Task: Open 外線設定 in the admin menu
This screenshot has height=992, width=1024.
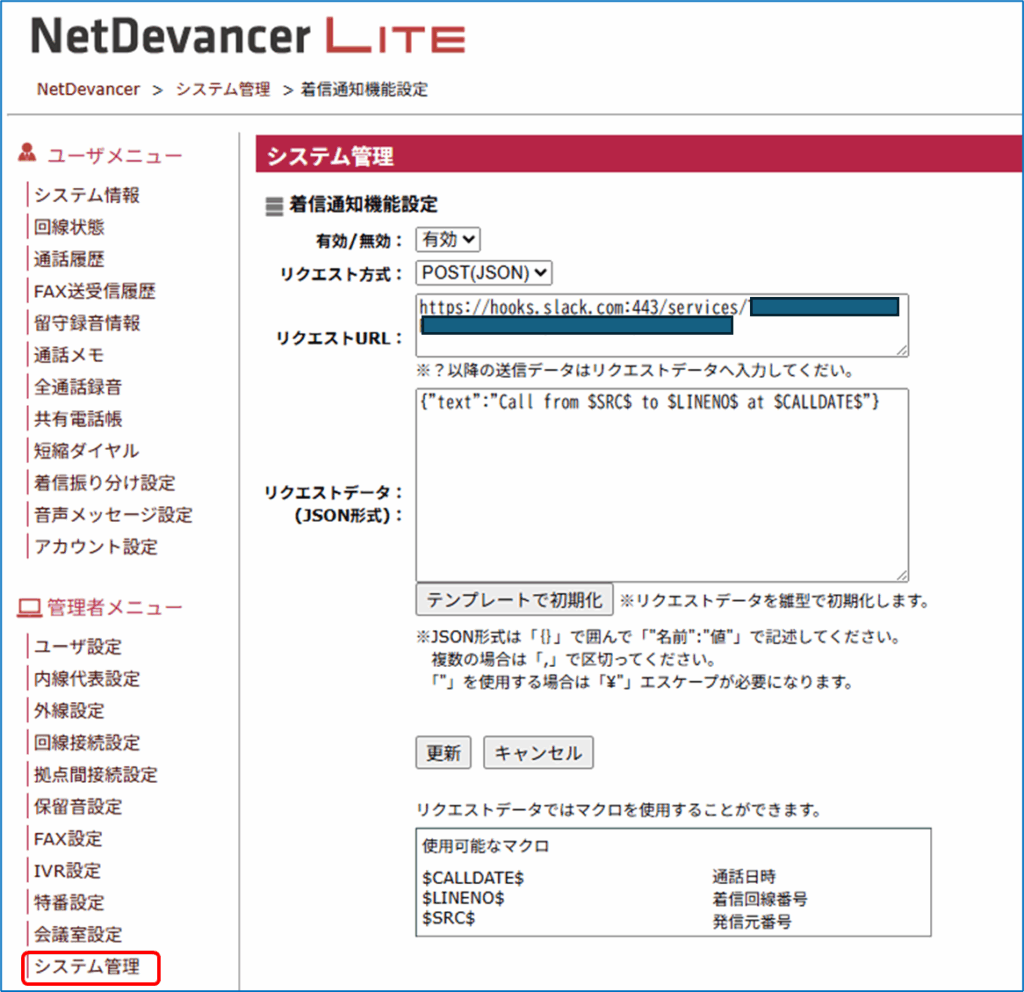Action: pyautogui.click(x=69, y=711)
